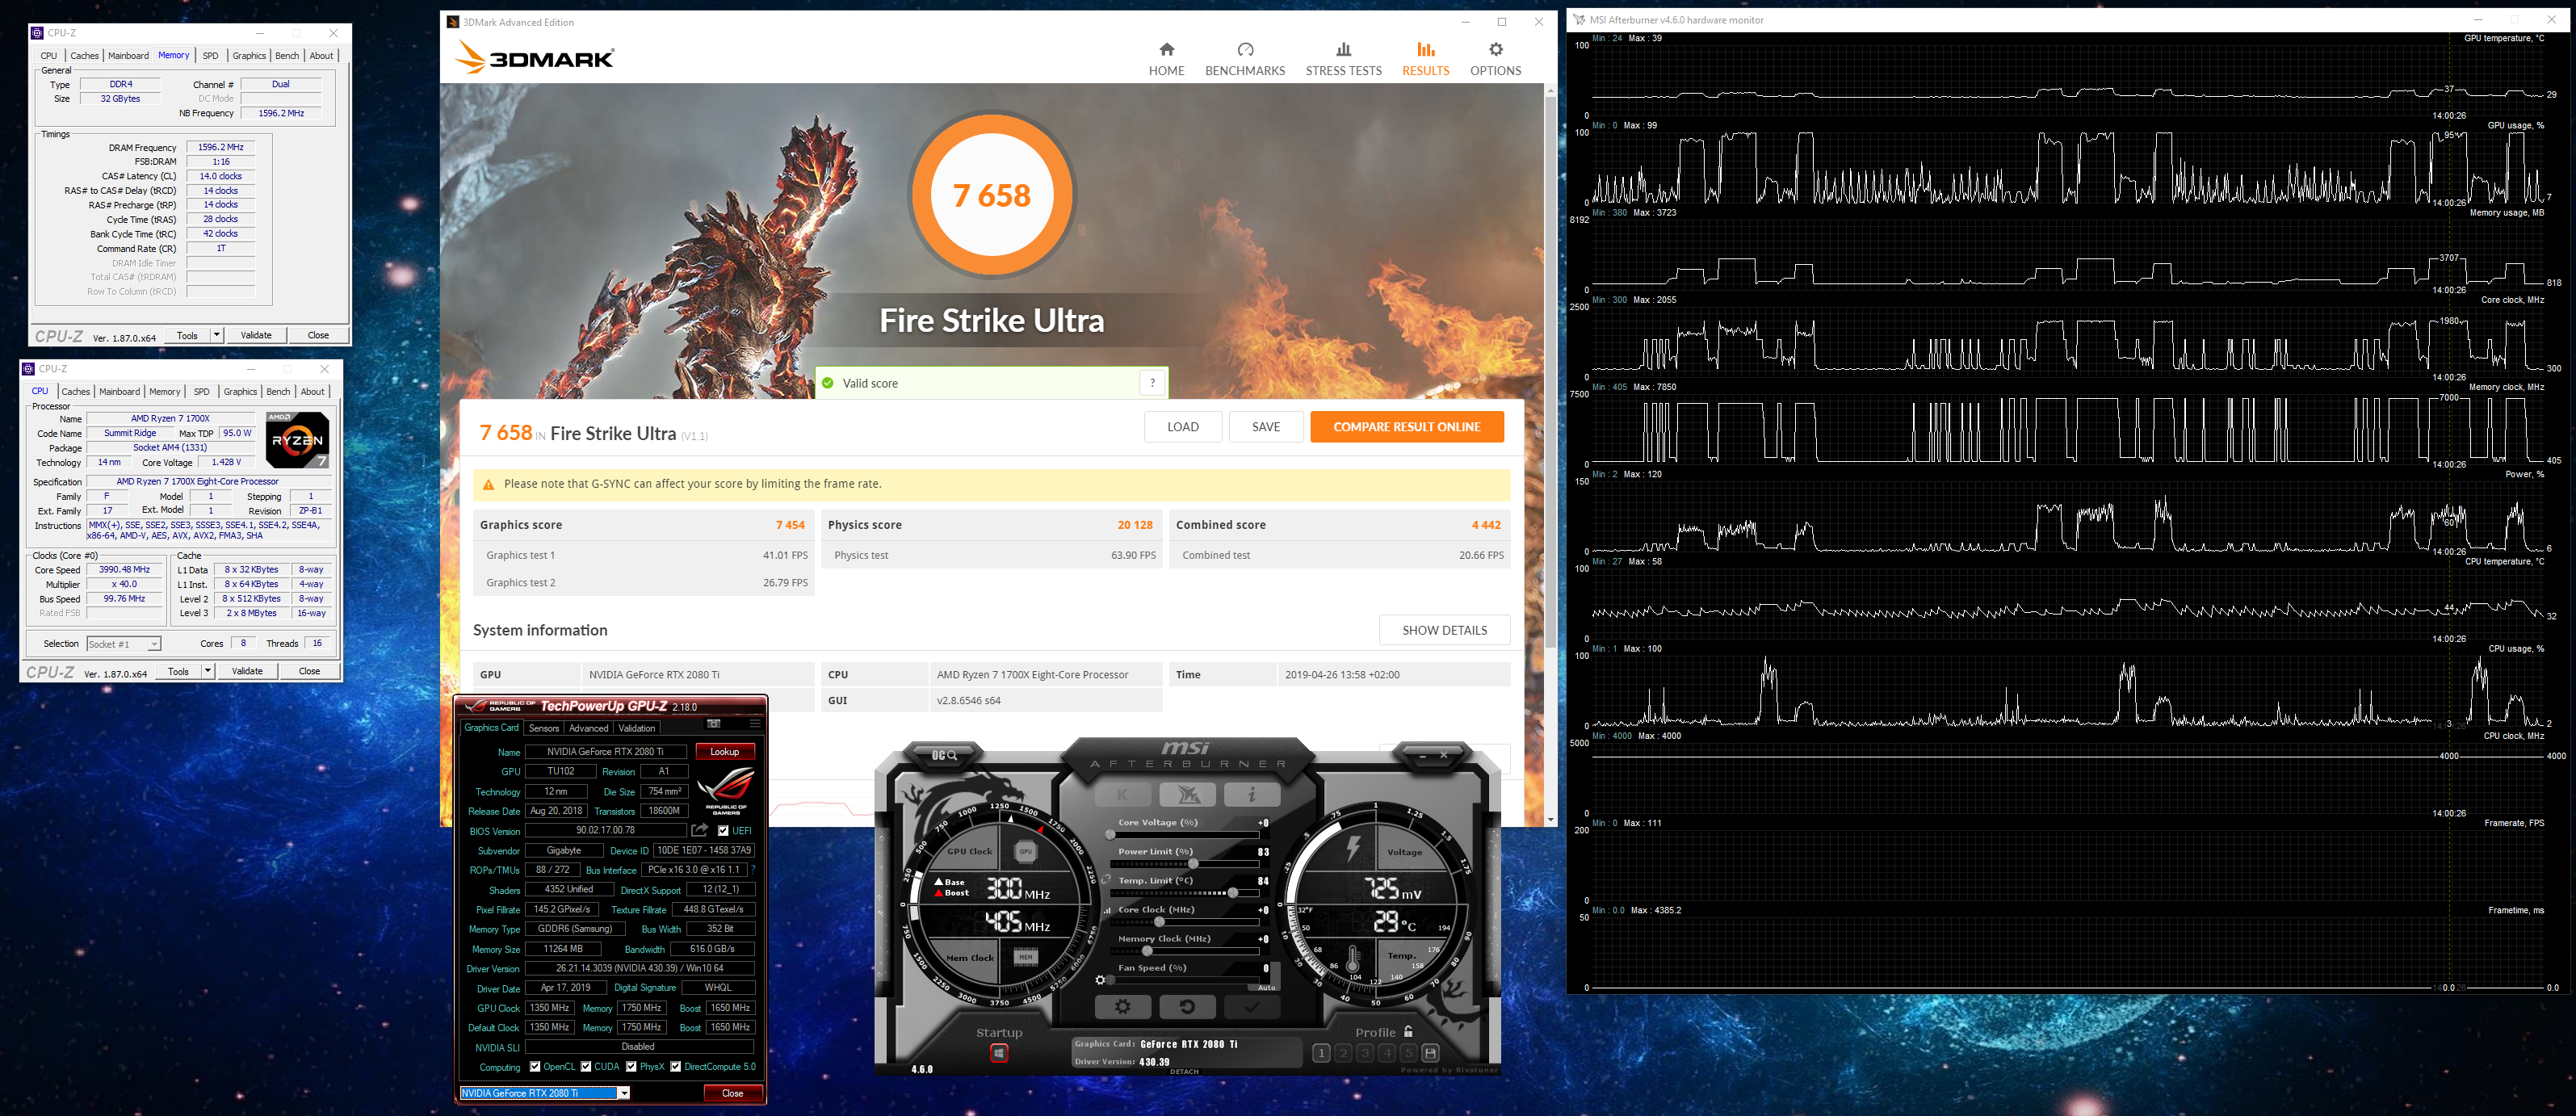
Task: Open the Tools dropdown arrow in the CPU tab CPU-Z window
Action: [x=208, y=671]
